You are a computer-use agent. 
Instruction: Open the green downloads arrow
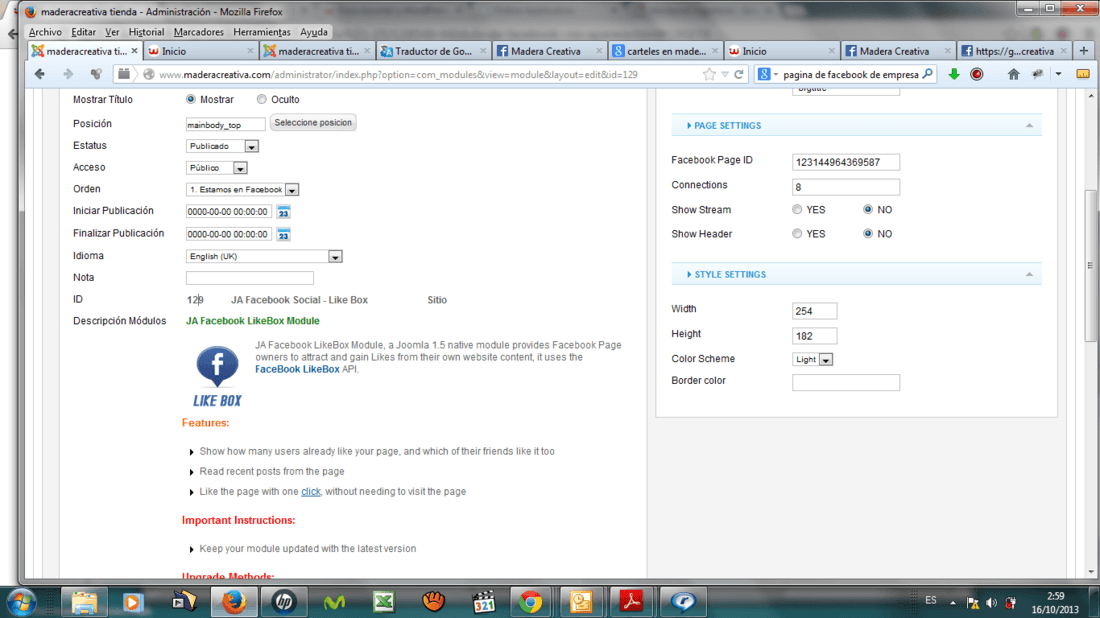954,74
